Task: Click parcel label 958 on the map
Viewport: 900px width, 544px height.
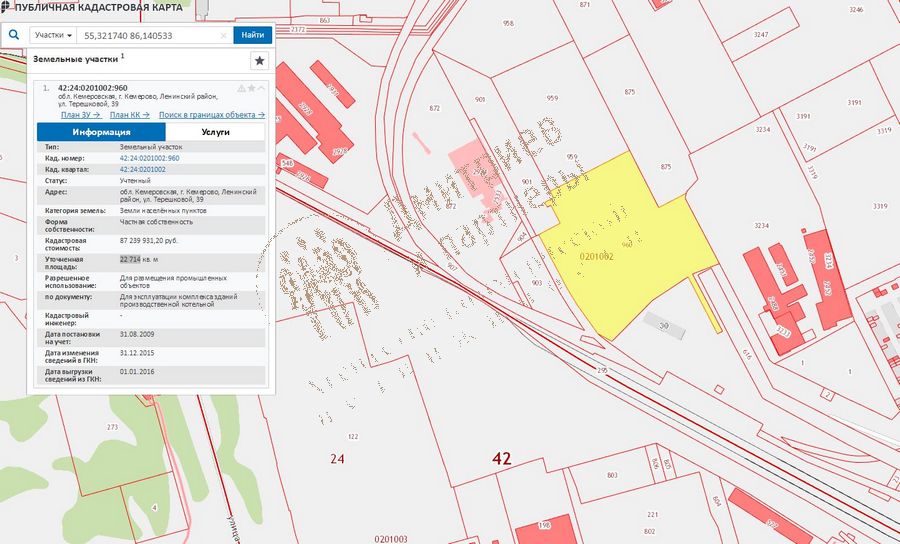Action: click(508, 24)
